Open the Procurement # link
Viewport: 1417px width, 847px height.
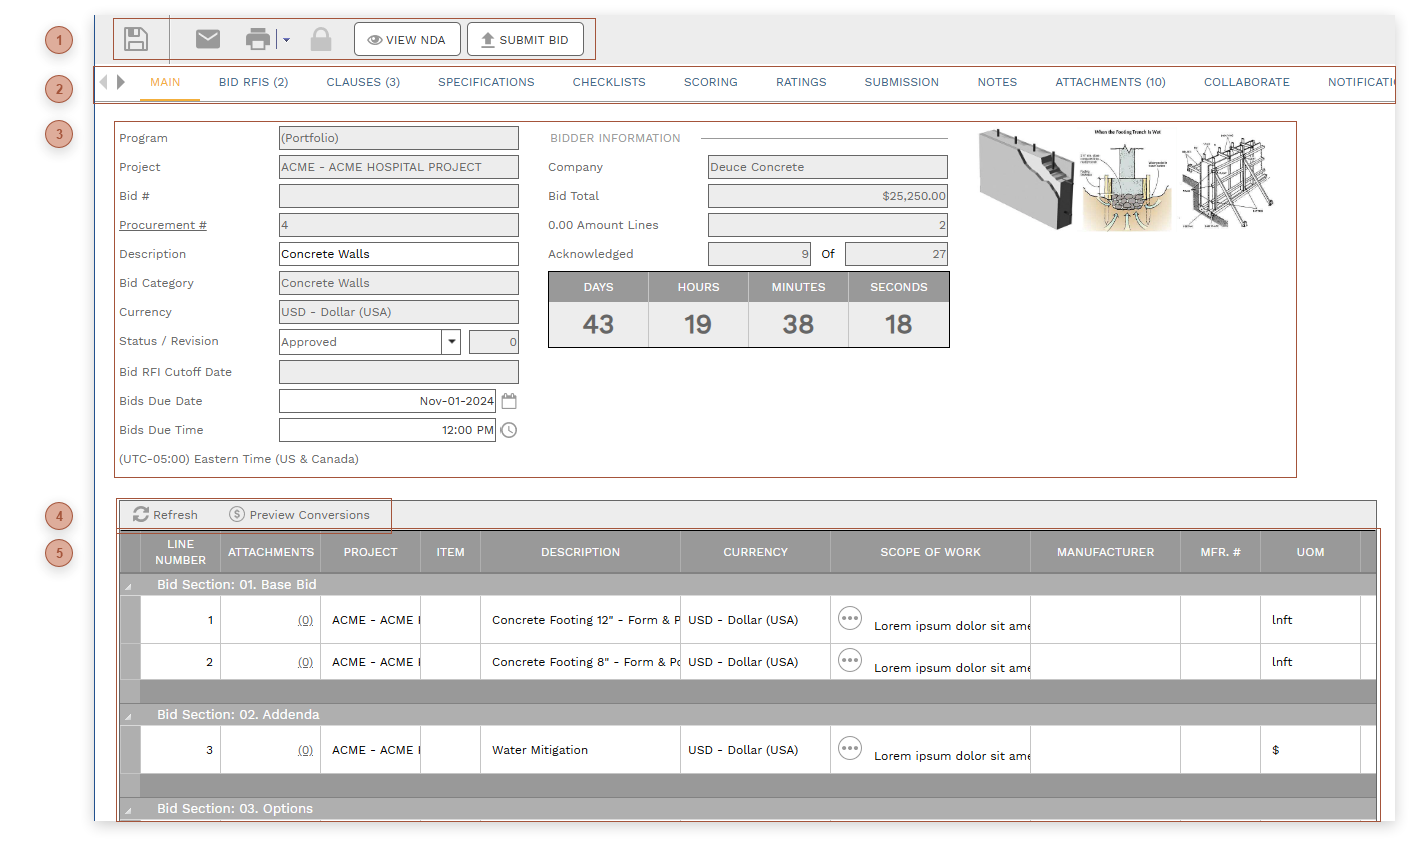coord(162,224)
